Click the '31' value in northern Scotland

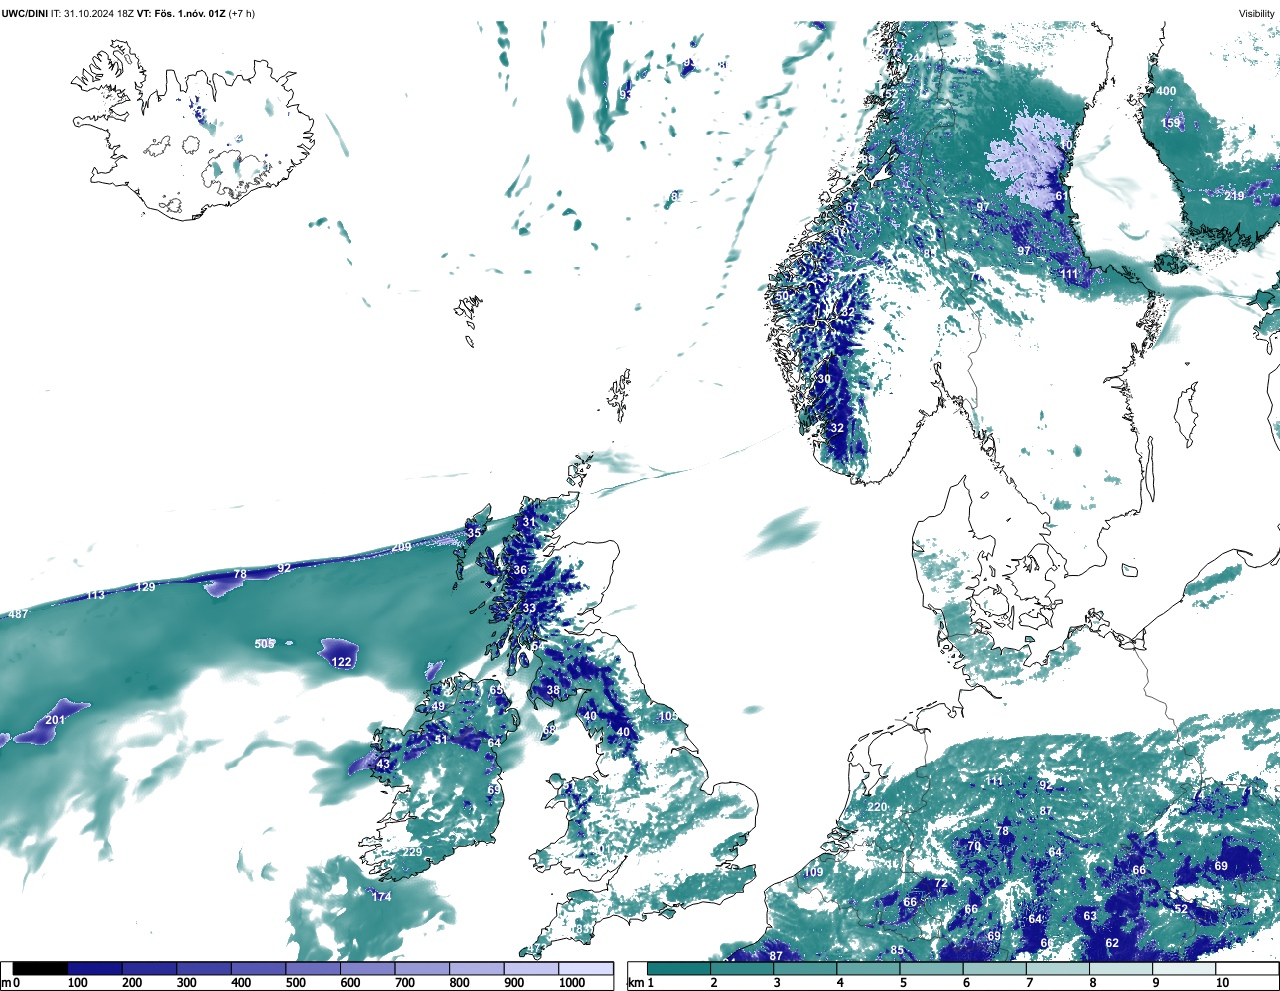point(529,522)
